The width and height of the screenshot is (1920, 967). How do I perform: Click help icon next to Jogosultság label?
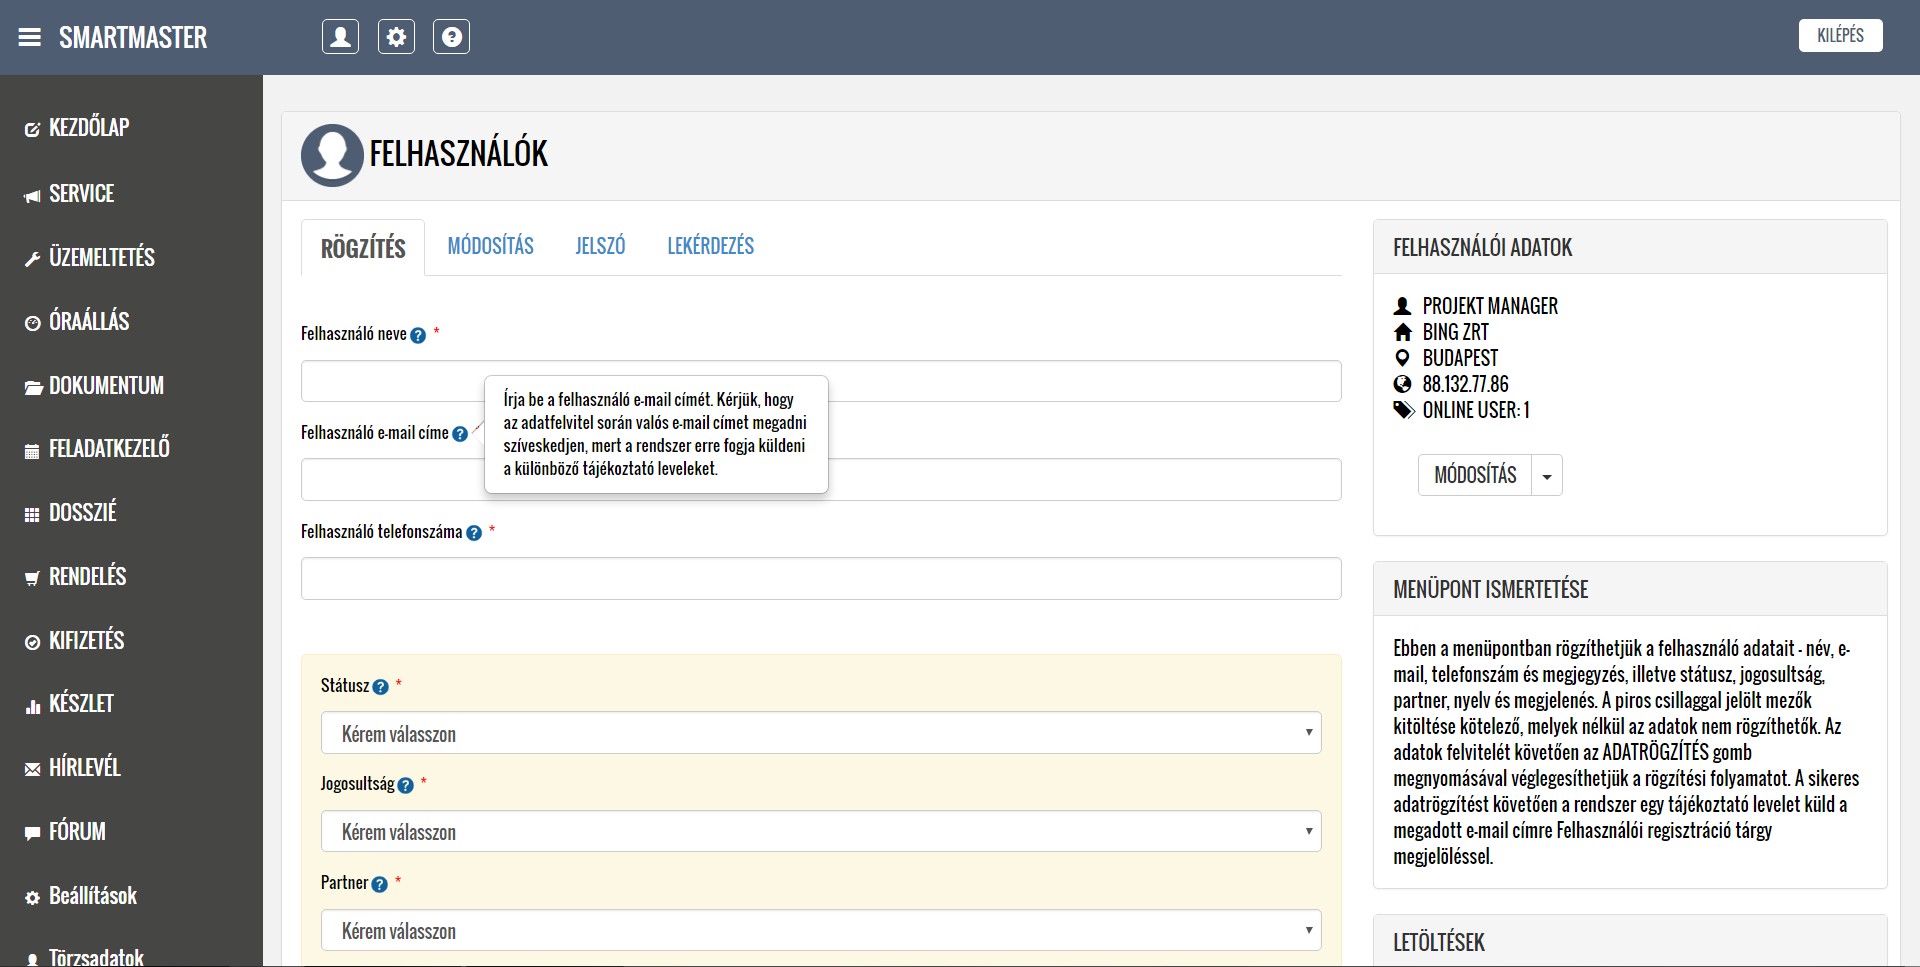point(405,785)
